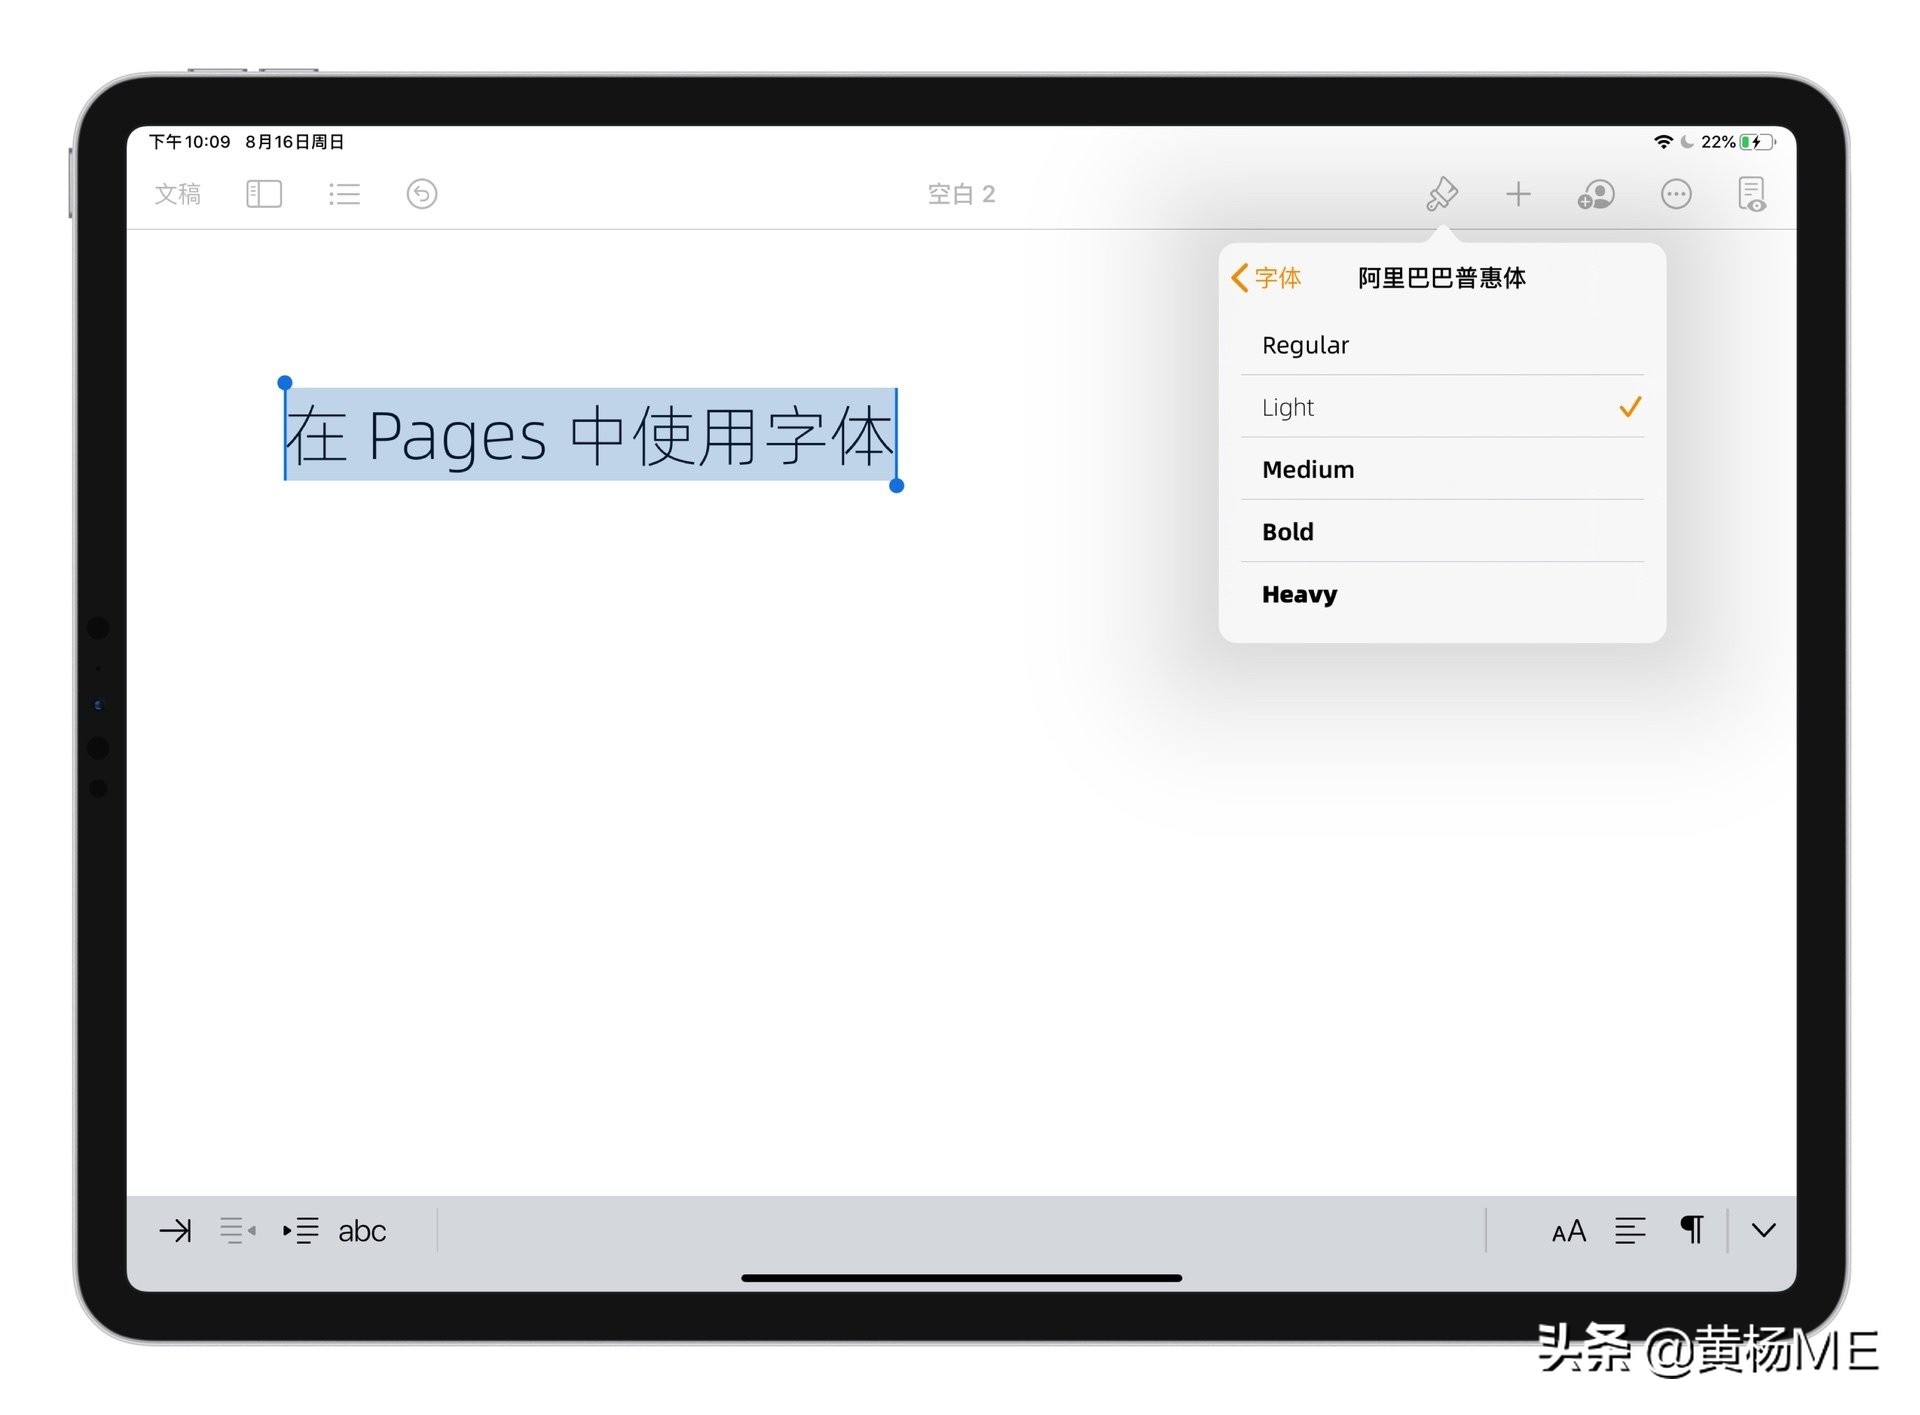Screen dimensions: 1920x1415
Task: Open the AA text style options
Action: point(1568,1231)
